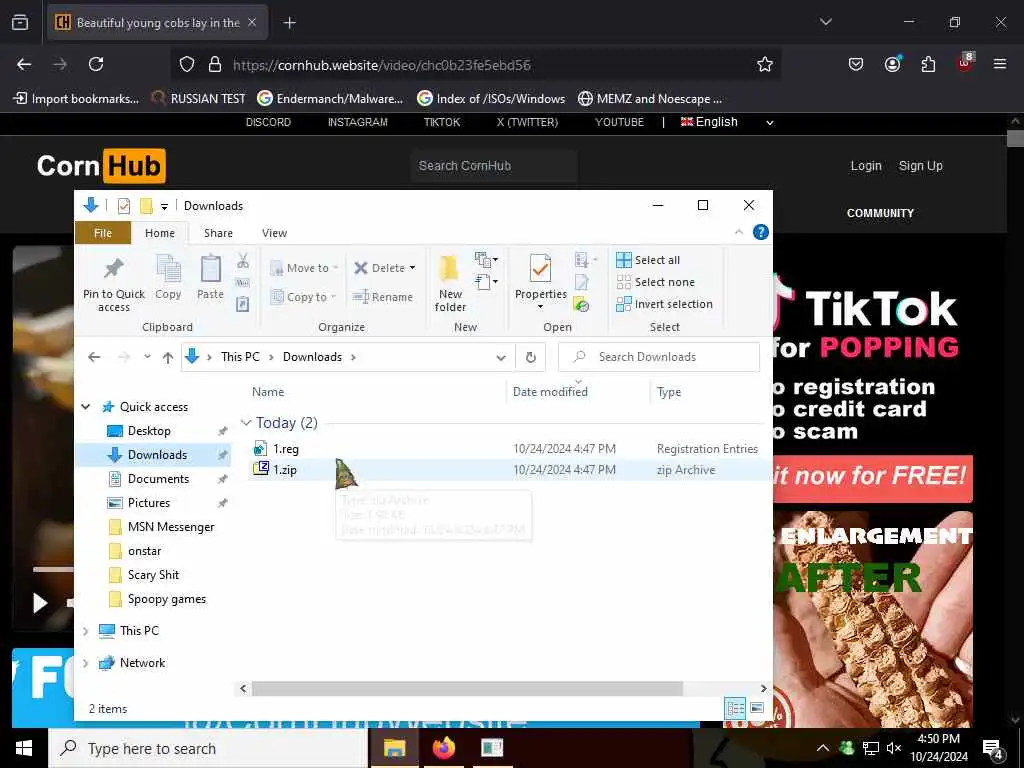The width and height of the screenshot is (1024, 768).
Task: Click the Sign Up link
Action: (921, 166)
